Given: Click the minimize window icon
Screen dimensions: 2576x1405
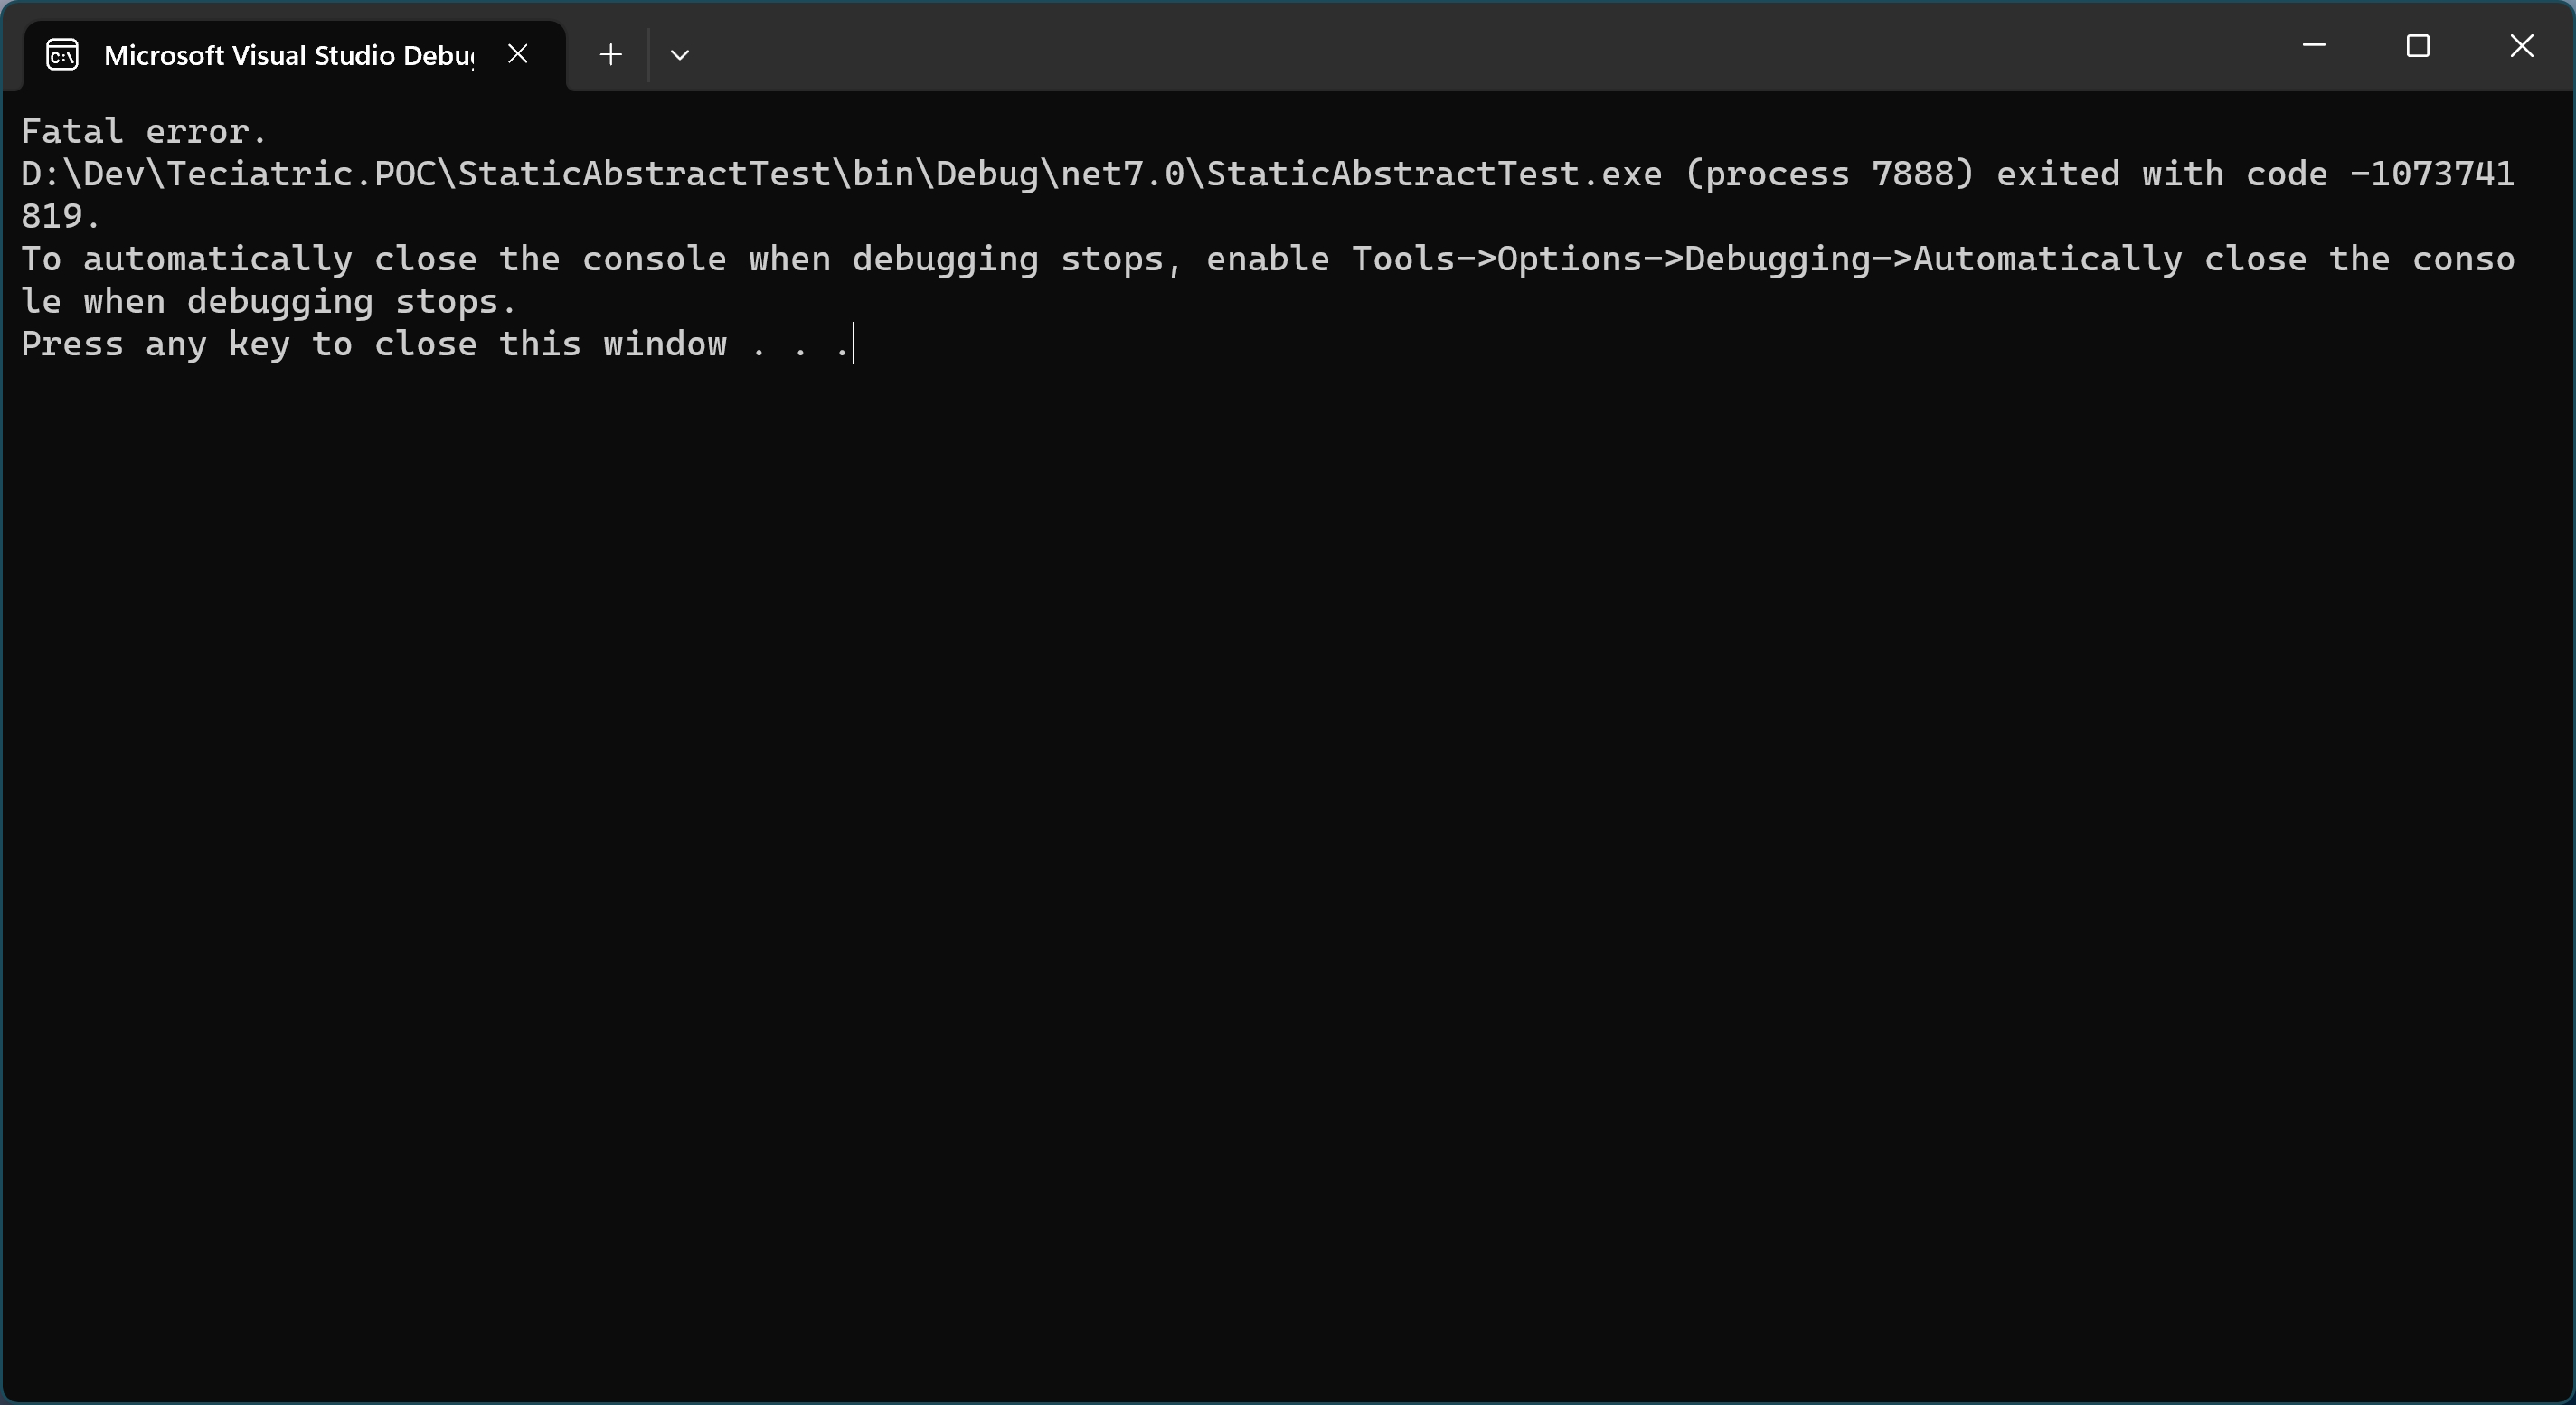Looking at the screenshot, I should pyautogui.click(x=2315, y=46).
